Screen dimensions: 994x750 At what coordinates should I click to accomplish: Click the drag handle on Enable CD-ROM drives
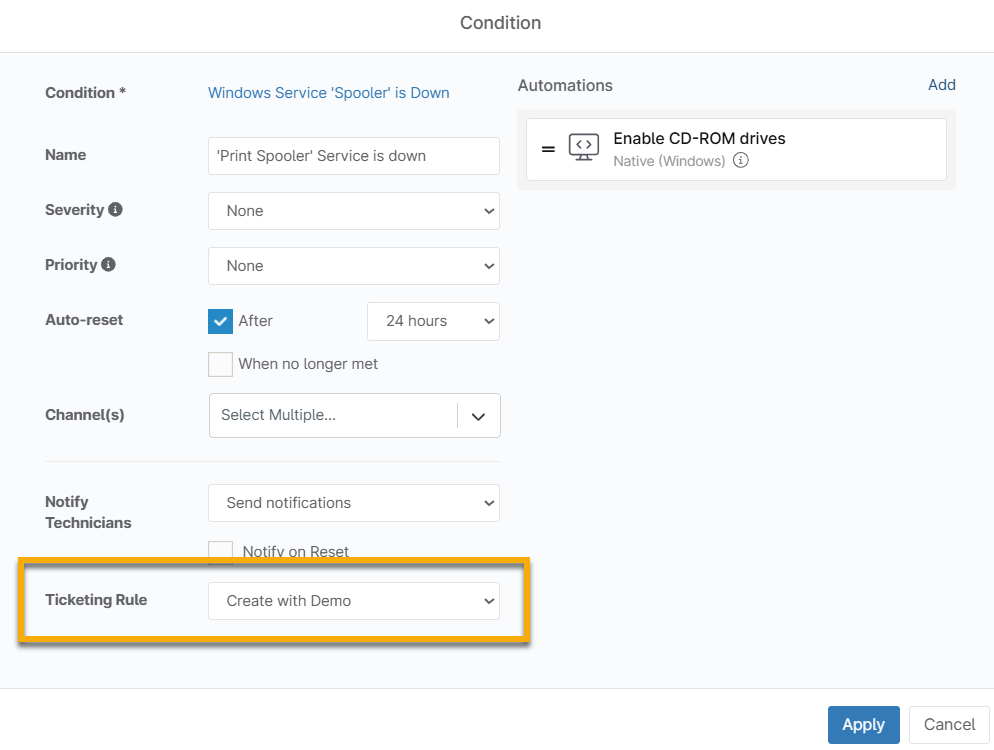pos(548,149)
